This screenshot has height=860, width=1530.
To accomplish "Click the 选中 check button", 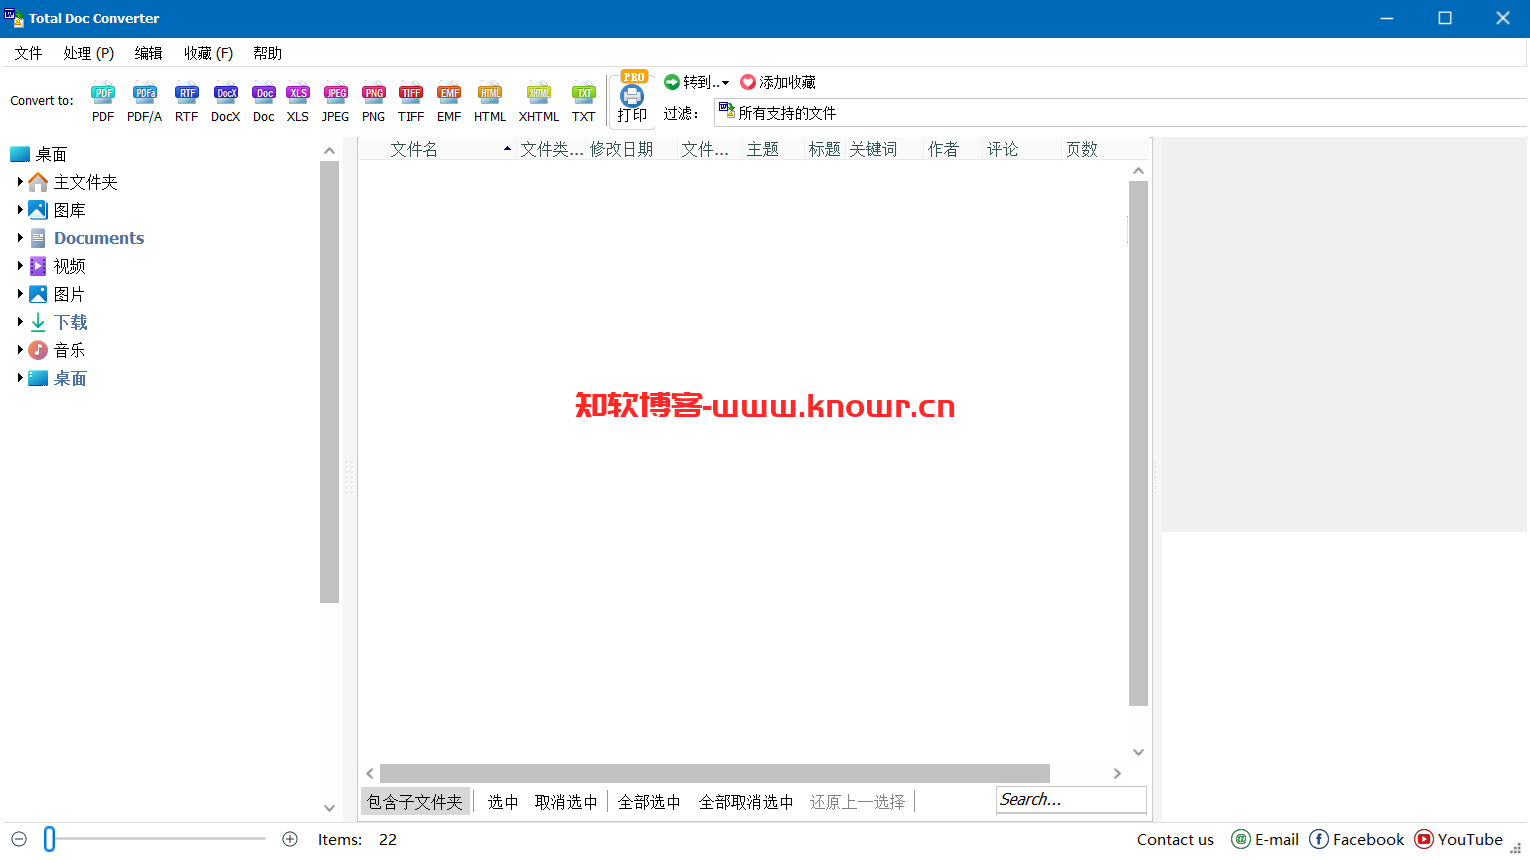I will 503,802.
